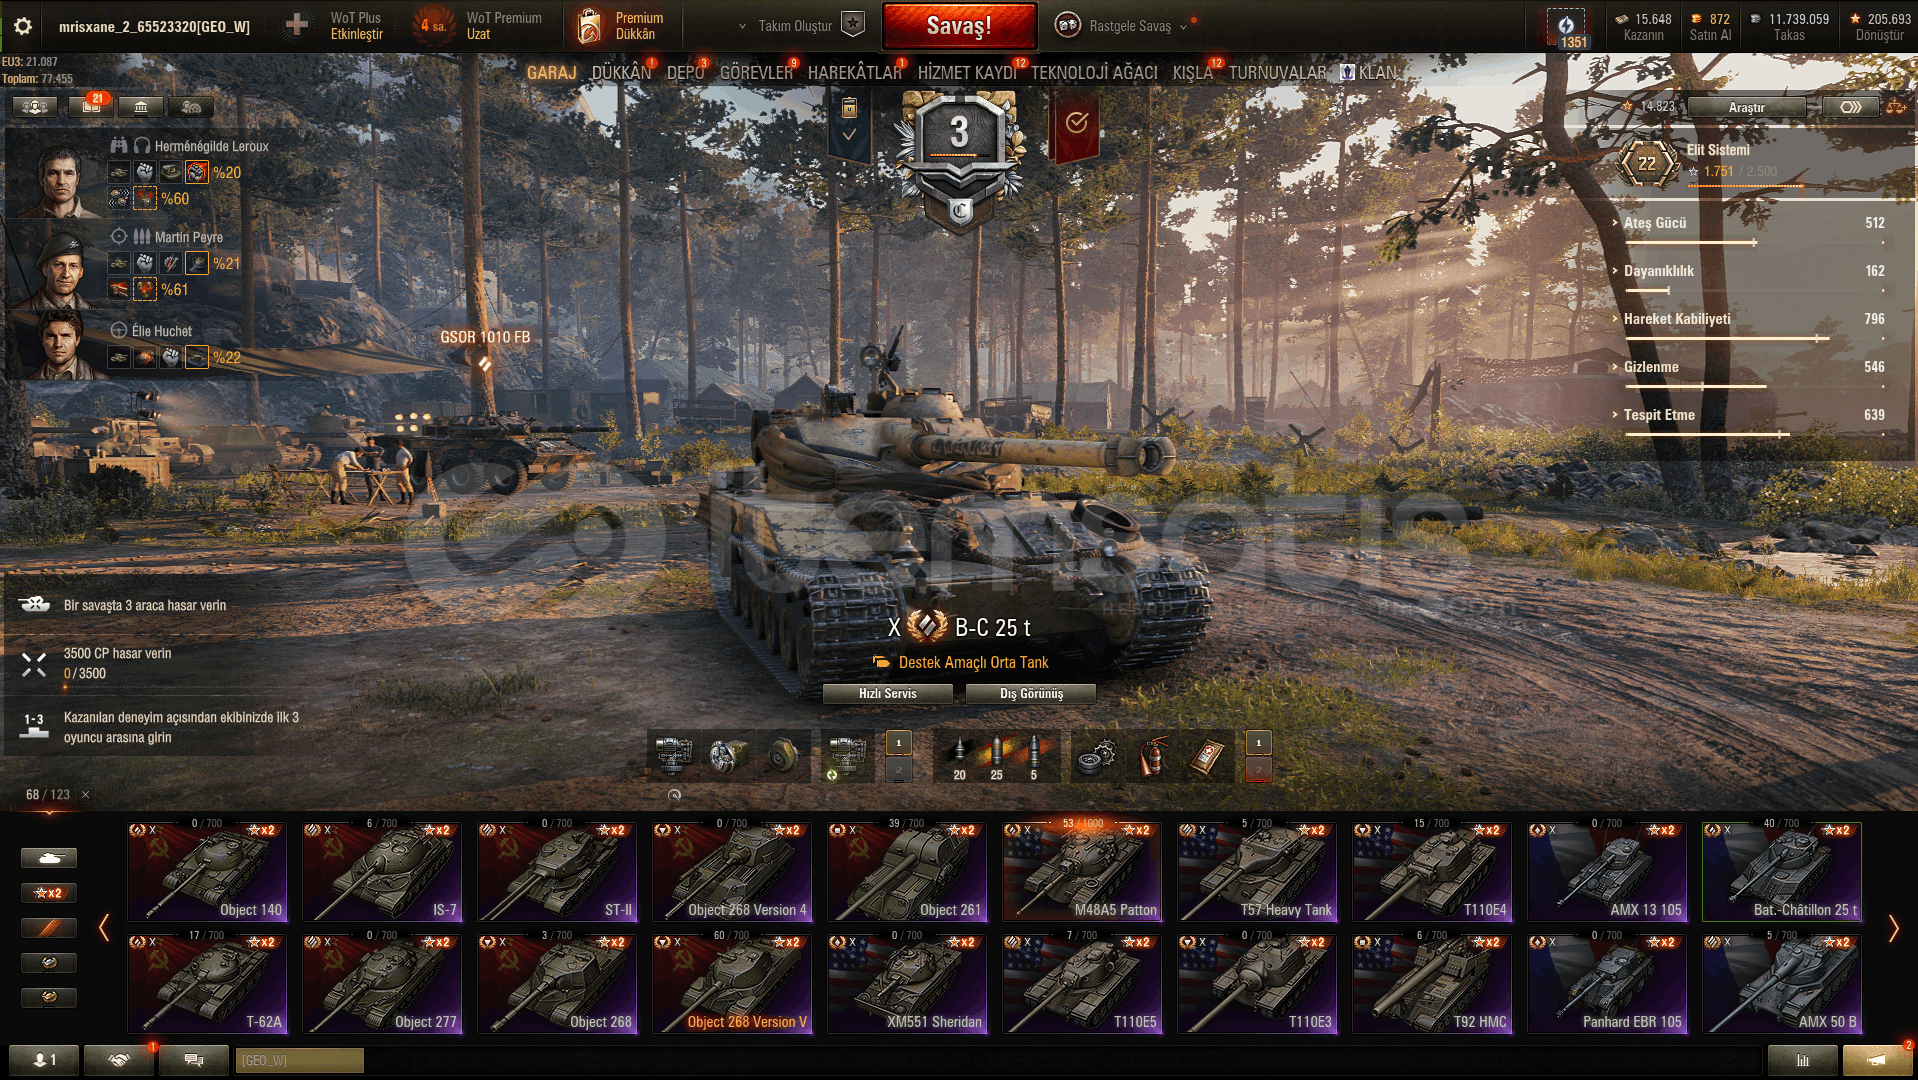Image resolution: width=1918 pixels, height=1080 pixels.
Task: Switch to the GÖREVLER tab
Action: pyautogui.click(x=756, y=72)
